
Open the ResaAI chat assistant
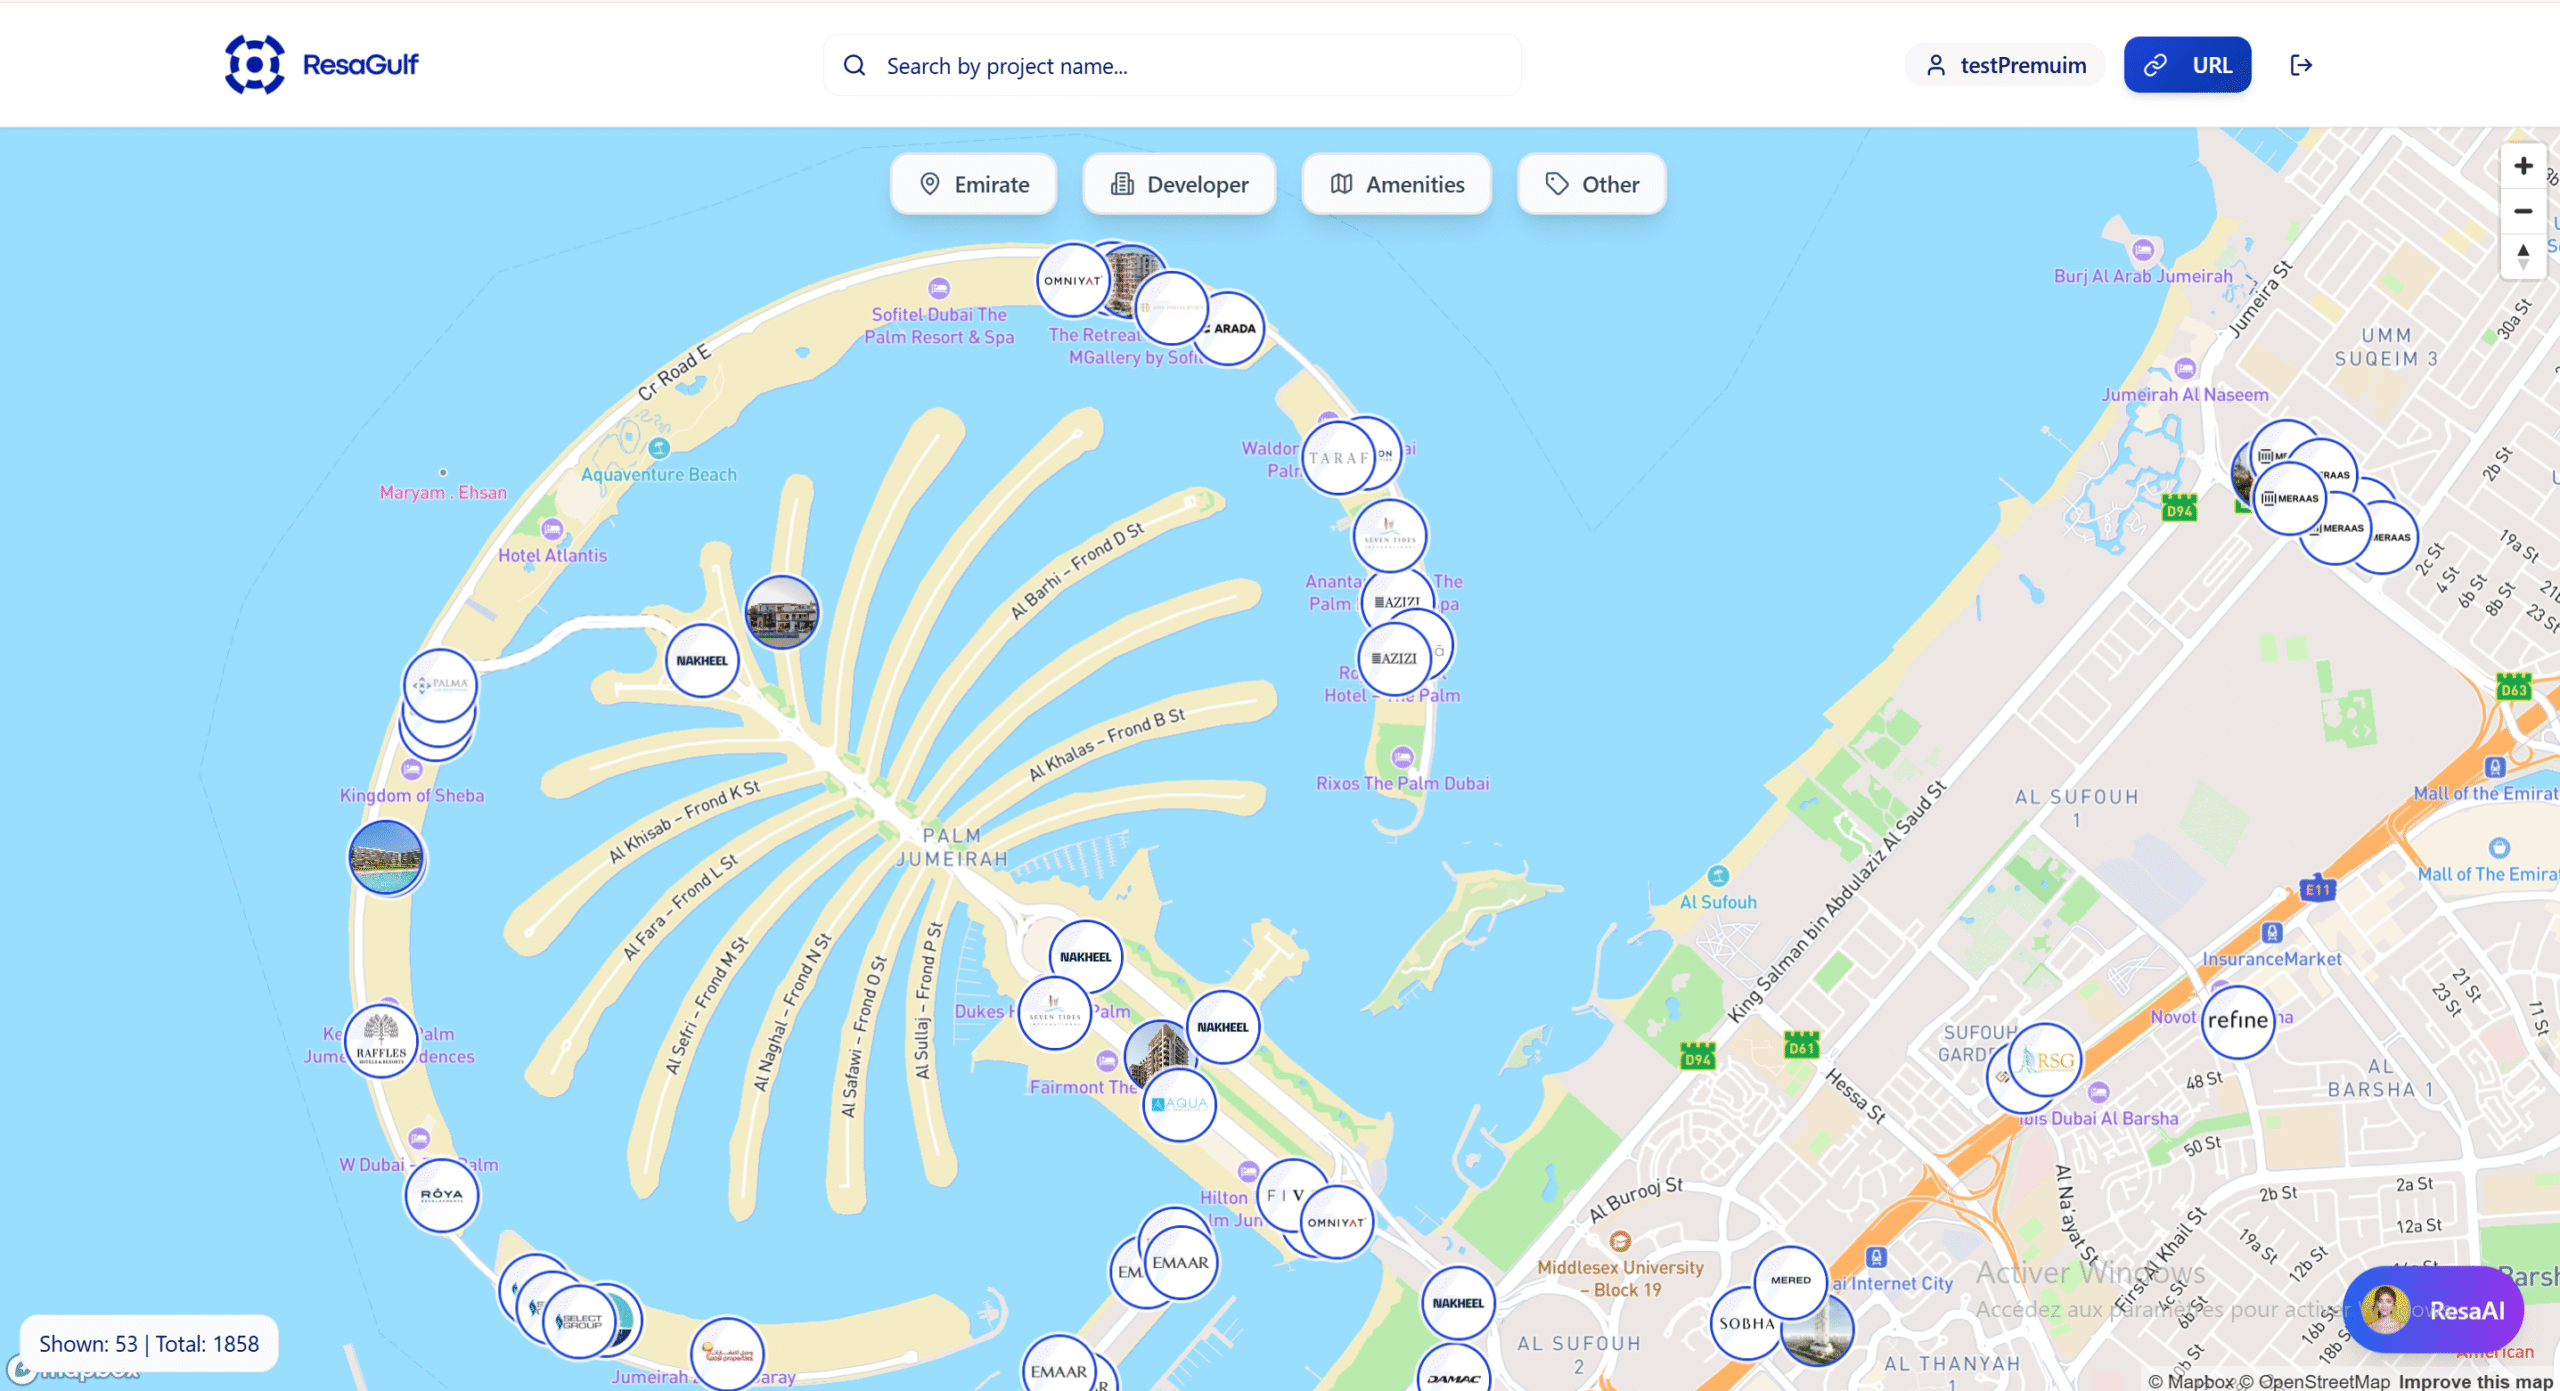[x=2433, y=1310]
